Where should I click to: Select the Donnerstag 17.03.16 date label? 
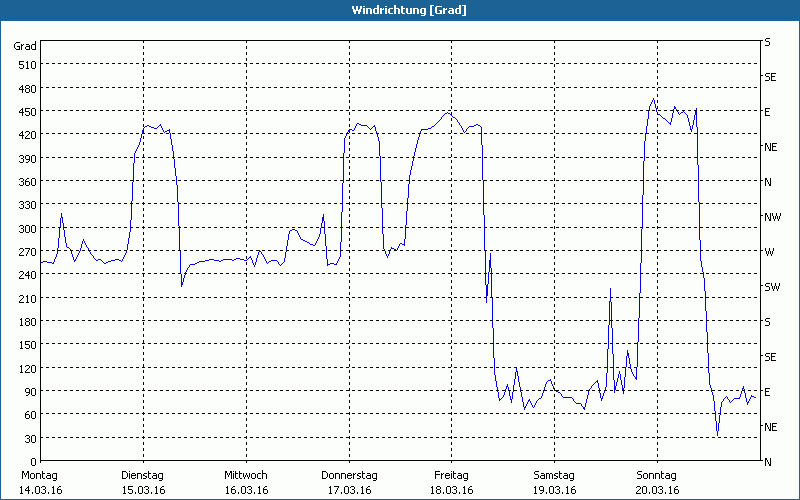pyautogui.click(x=349, y=482)
